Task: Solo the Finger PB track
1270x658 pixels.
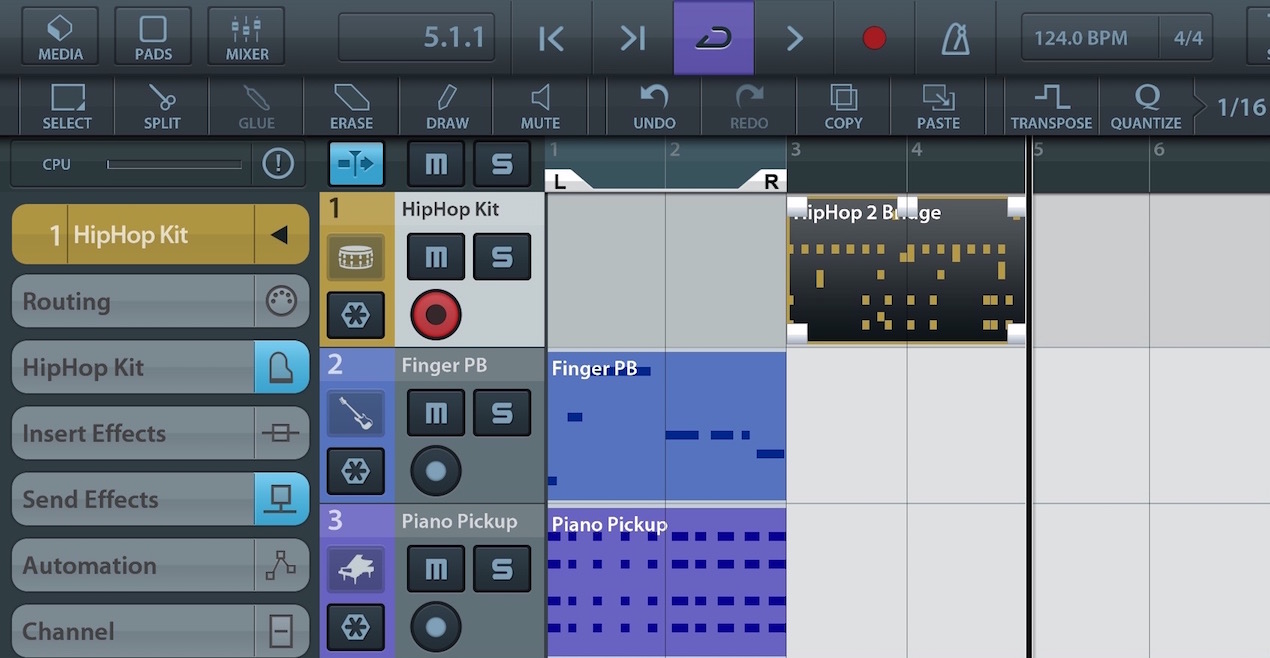Action: point(502,412)
